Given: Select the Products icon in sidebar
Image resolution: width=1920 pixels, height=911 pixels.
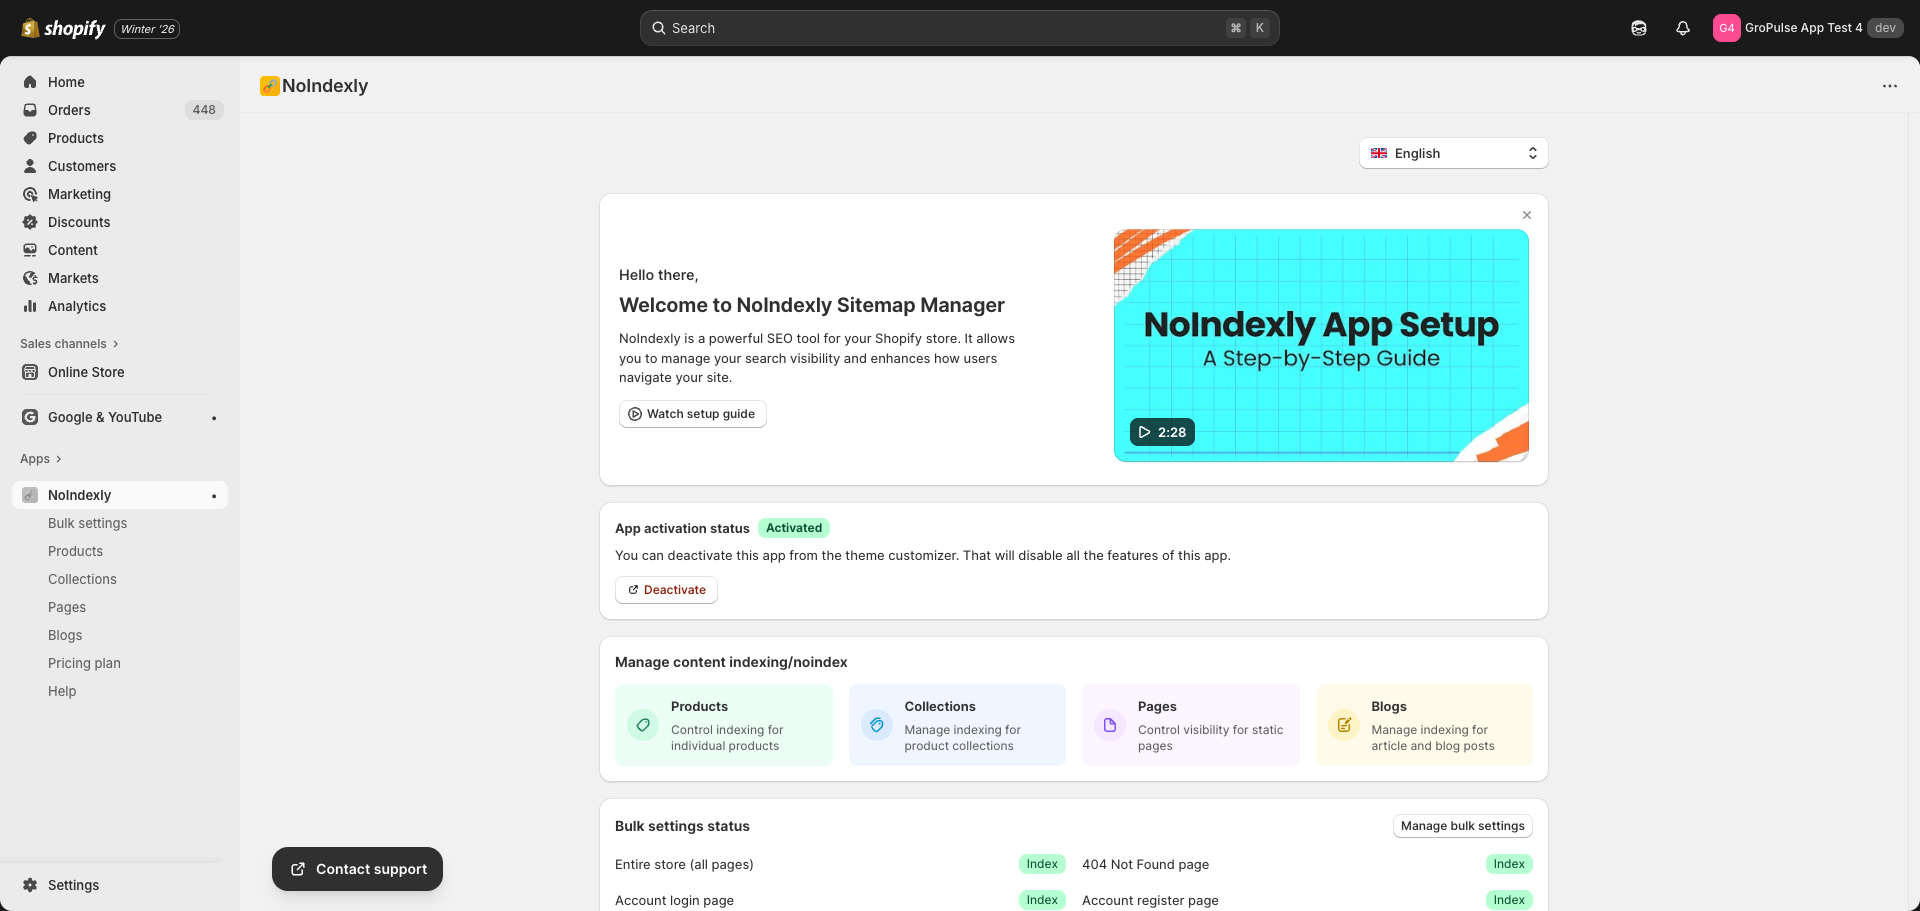Looking at the screenshot, I should (30, 138).
